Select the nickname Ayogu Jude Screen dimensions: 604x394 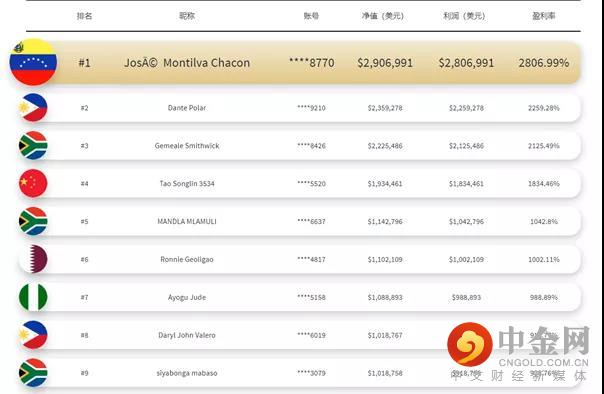[187, 297]
